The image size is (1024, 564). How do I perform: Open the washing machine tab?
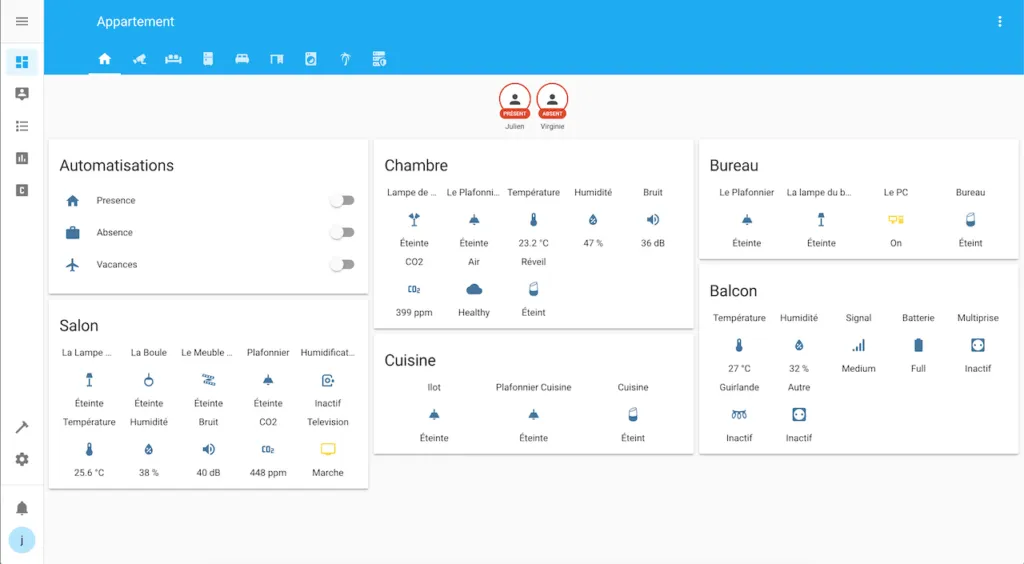click(x=311, y=59)
